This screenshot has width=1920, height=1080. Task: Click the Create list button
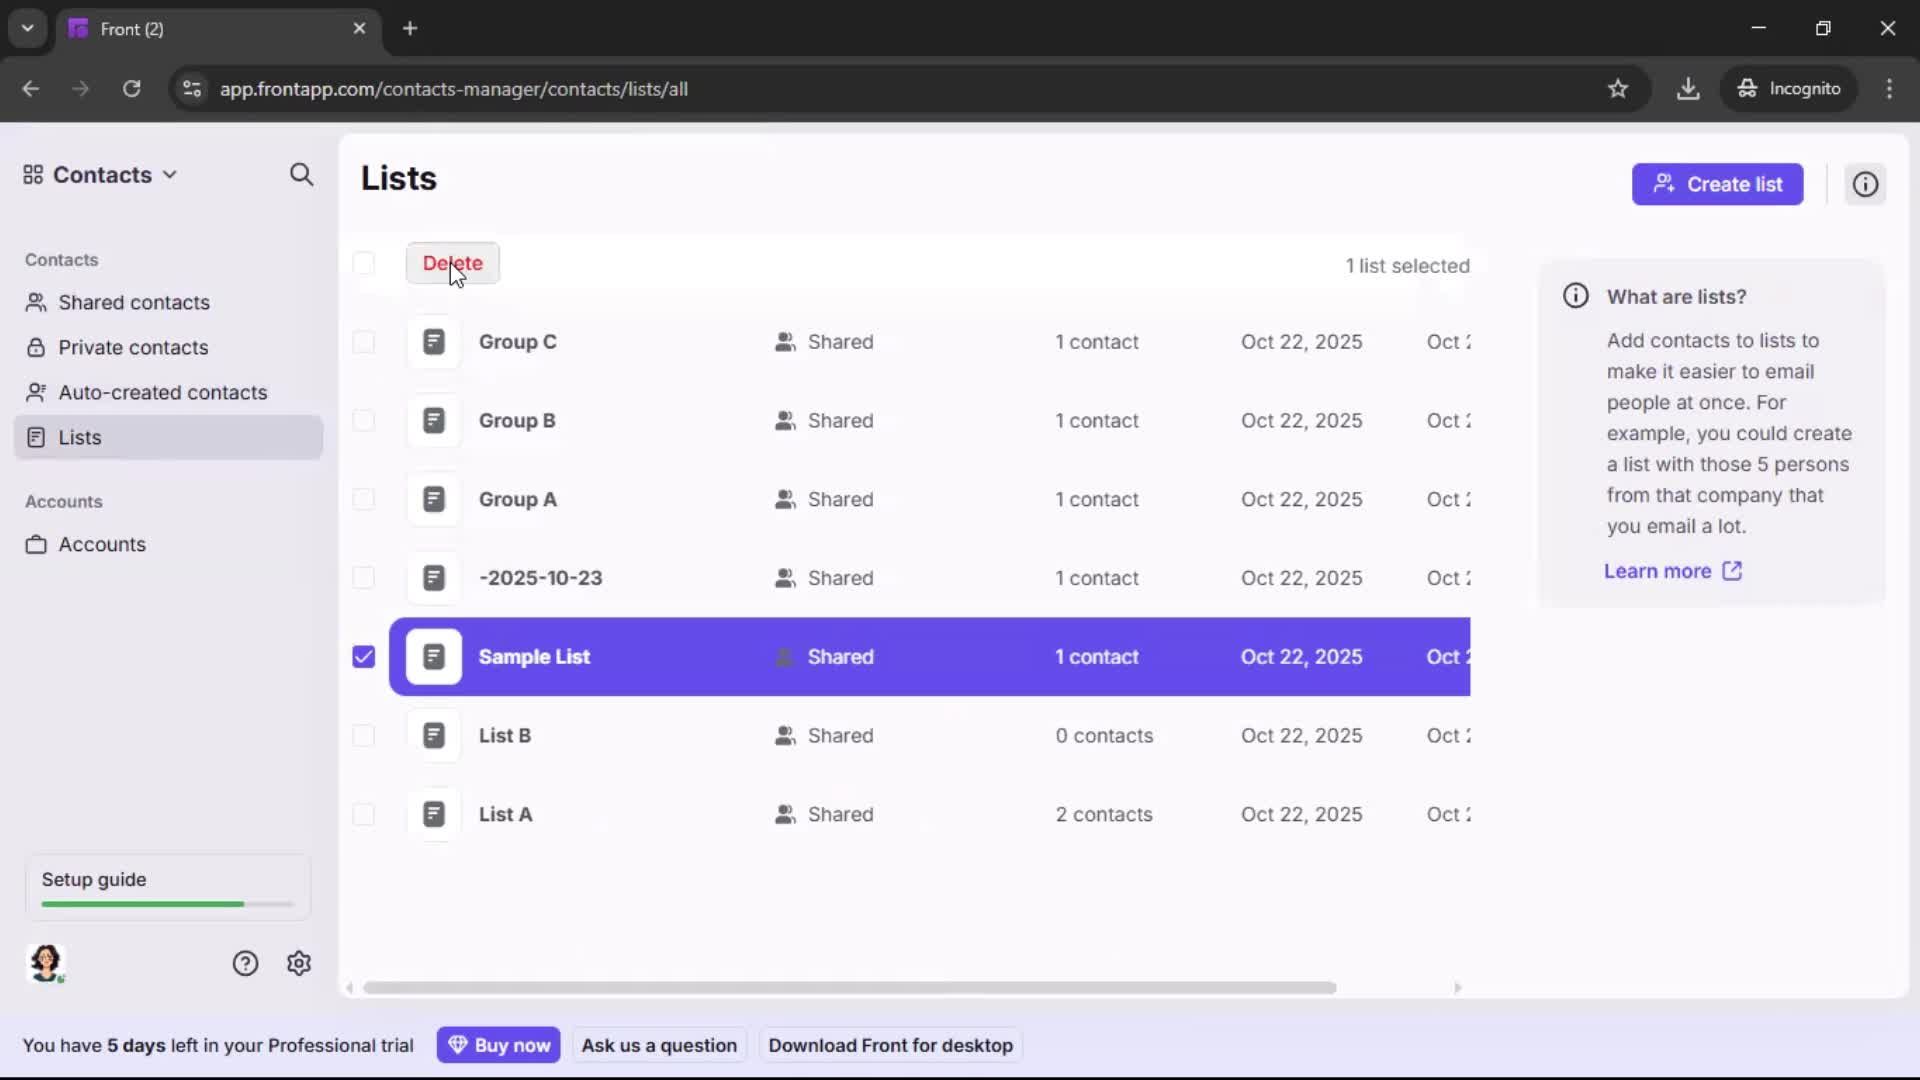click(x=1717, y=184)
